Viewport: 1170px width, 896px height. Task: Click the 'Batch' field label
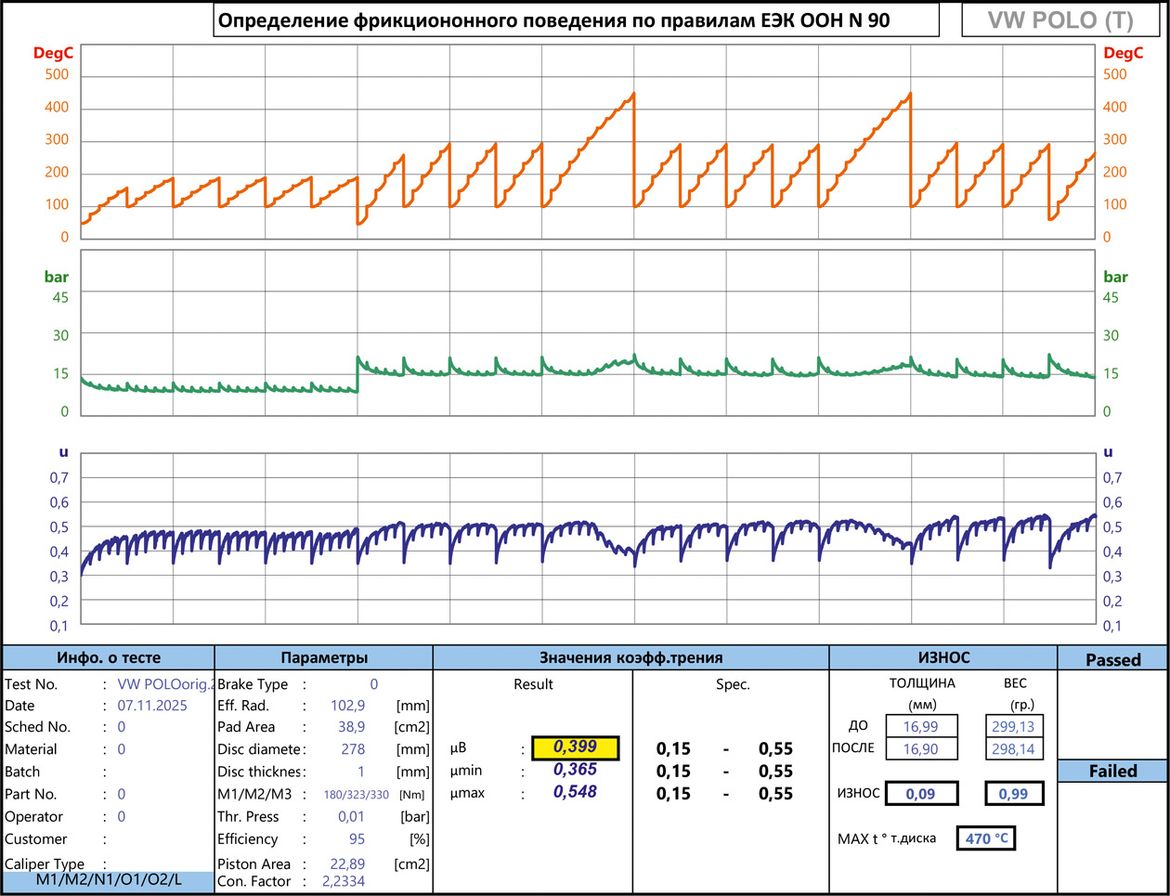(x=22, y=772)
